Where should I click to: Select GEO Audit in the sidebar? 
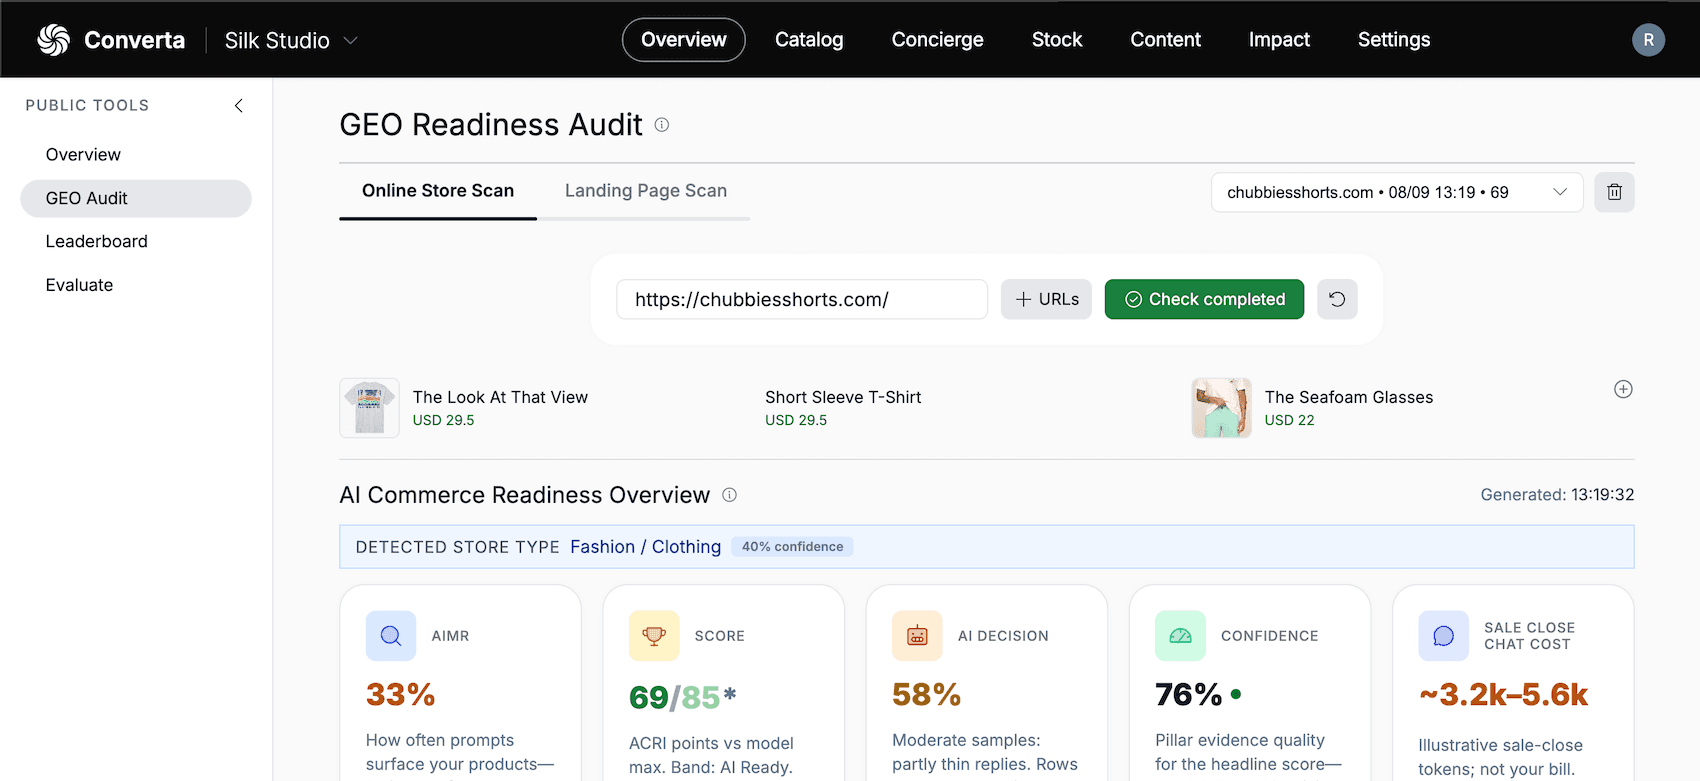136,198
